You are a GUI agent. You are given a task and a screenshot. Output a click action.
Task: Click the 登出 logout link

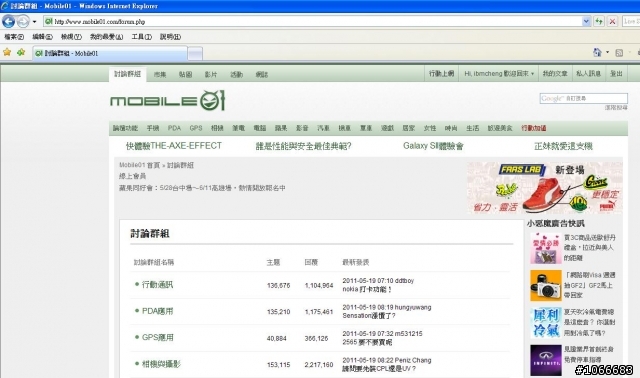coord(616,73)
